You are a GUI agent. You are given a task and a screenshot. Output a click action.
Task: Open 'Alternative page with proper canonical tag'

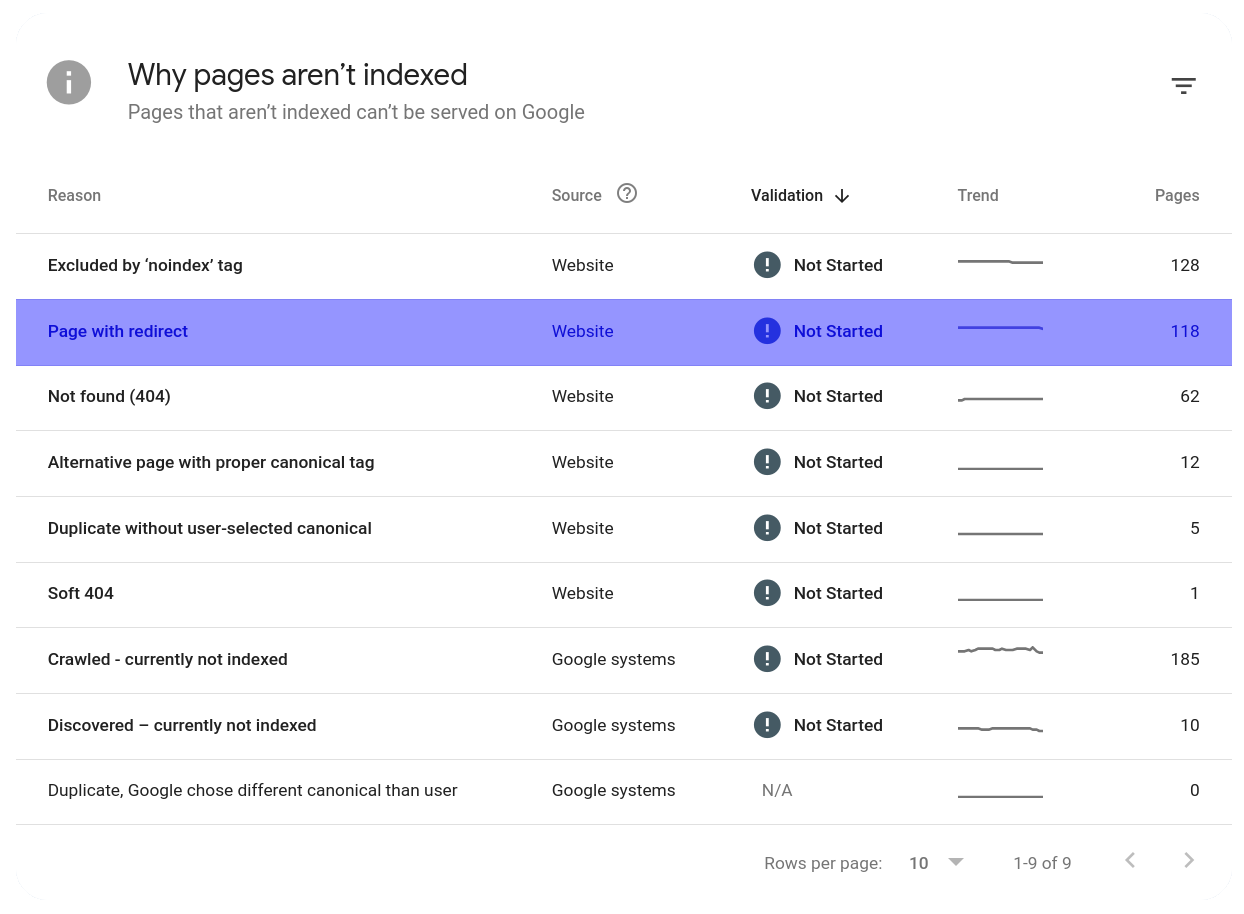click(211, 463)
